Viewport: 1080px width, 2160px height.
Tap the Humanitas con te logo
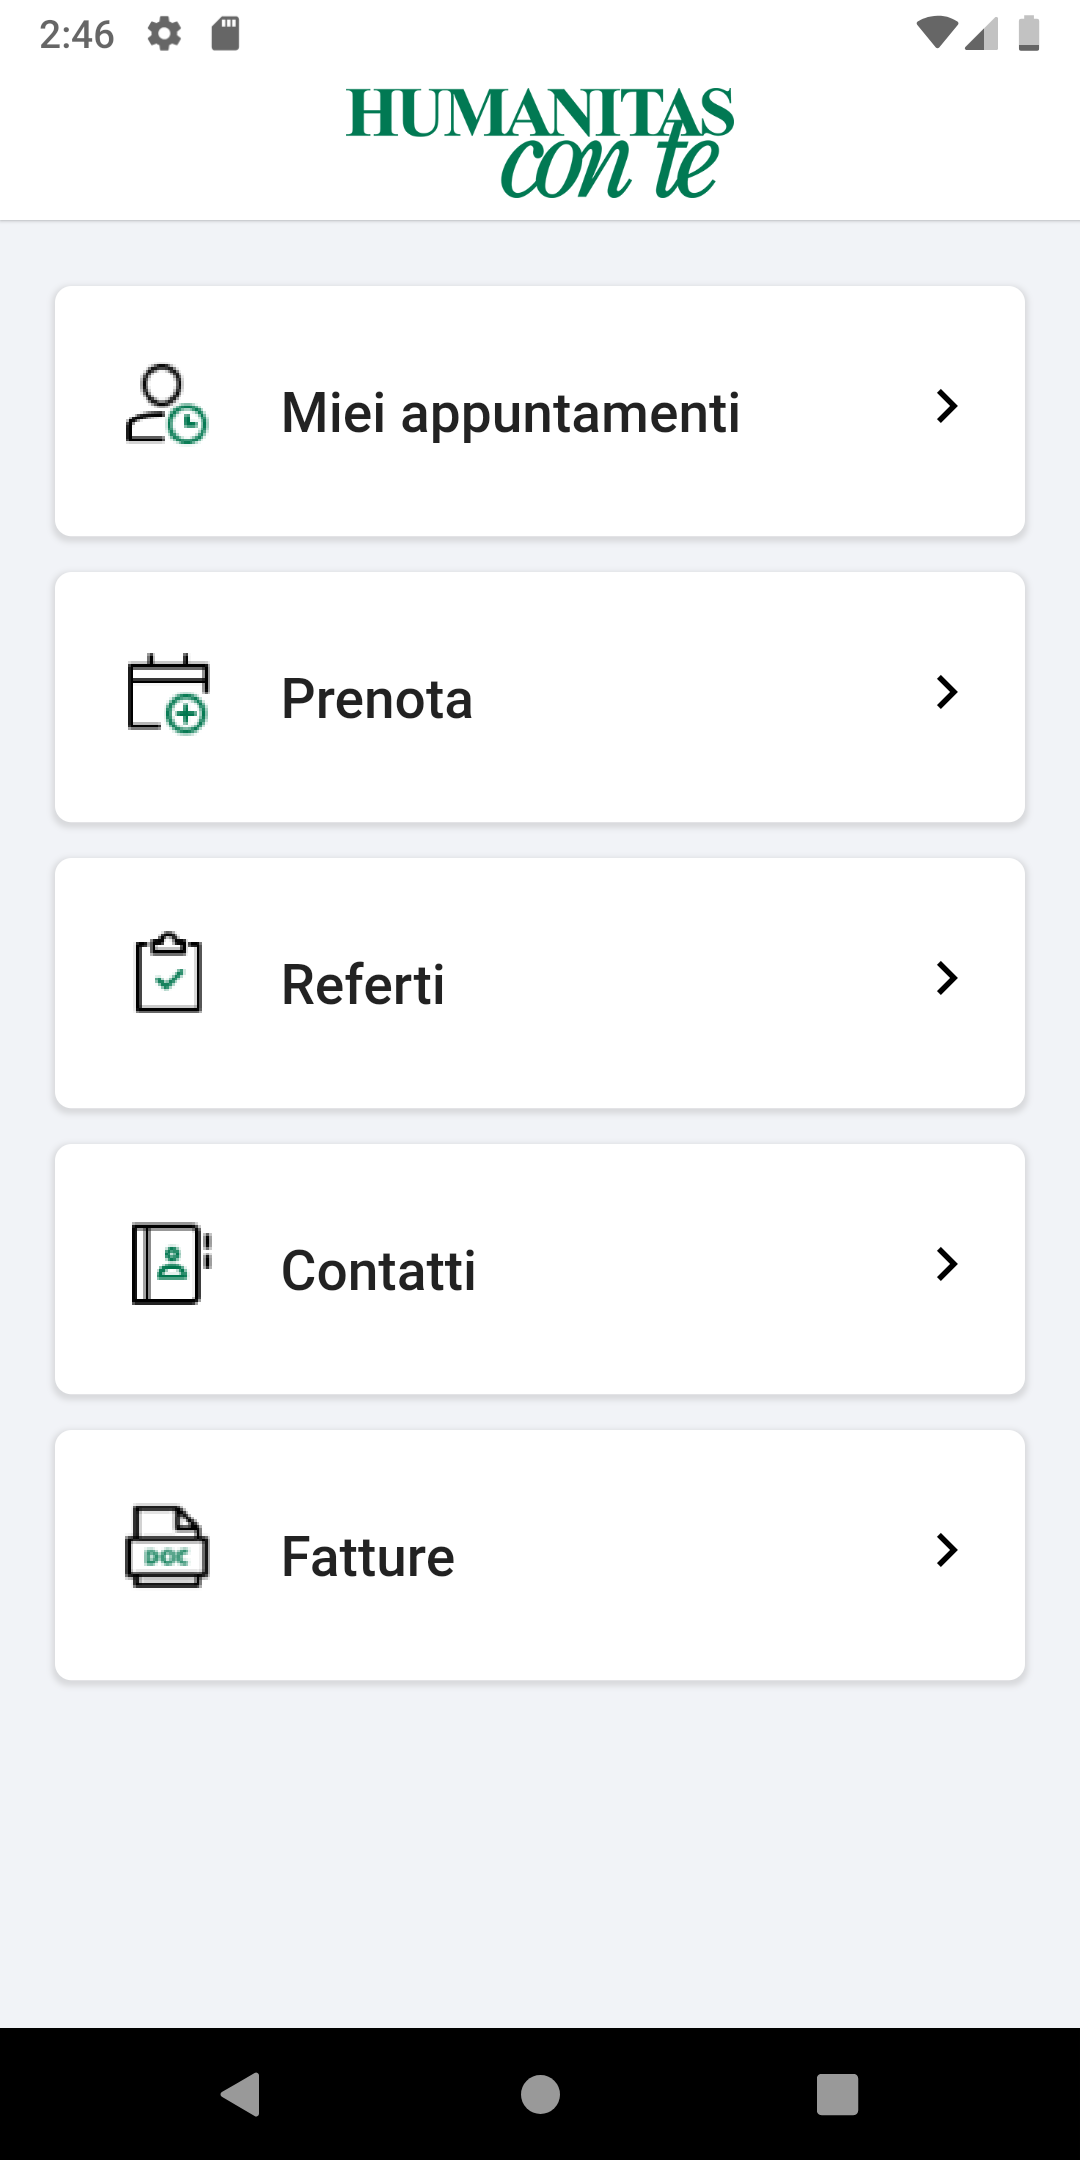540,142
